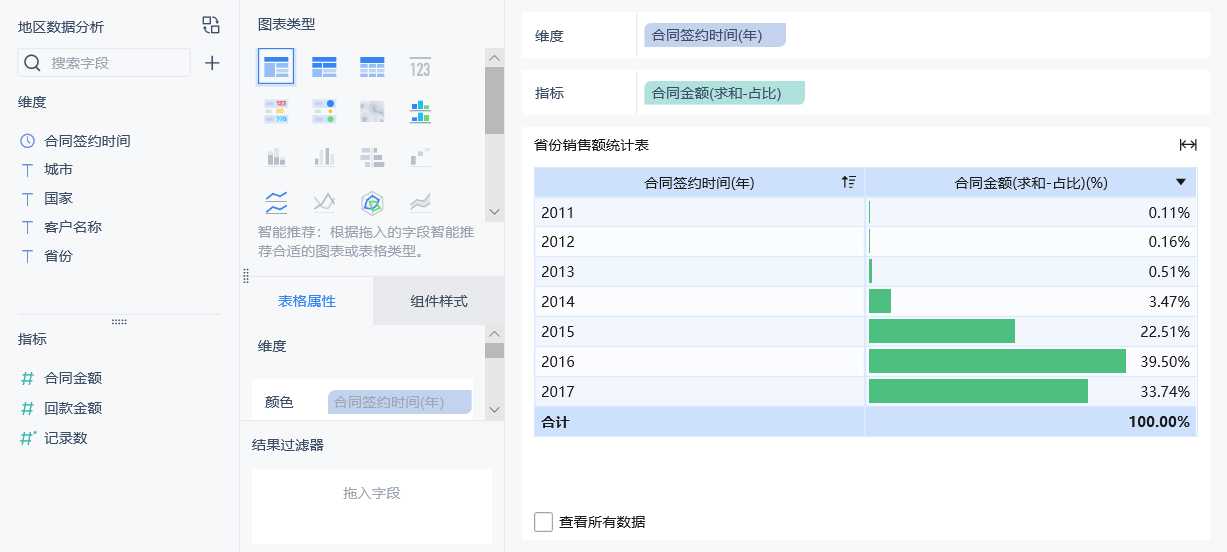Choose the cross table chart type
The width and height of the screenshot is (1227, 552).
tap(324, 67)
